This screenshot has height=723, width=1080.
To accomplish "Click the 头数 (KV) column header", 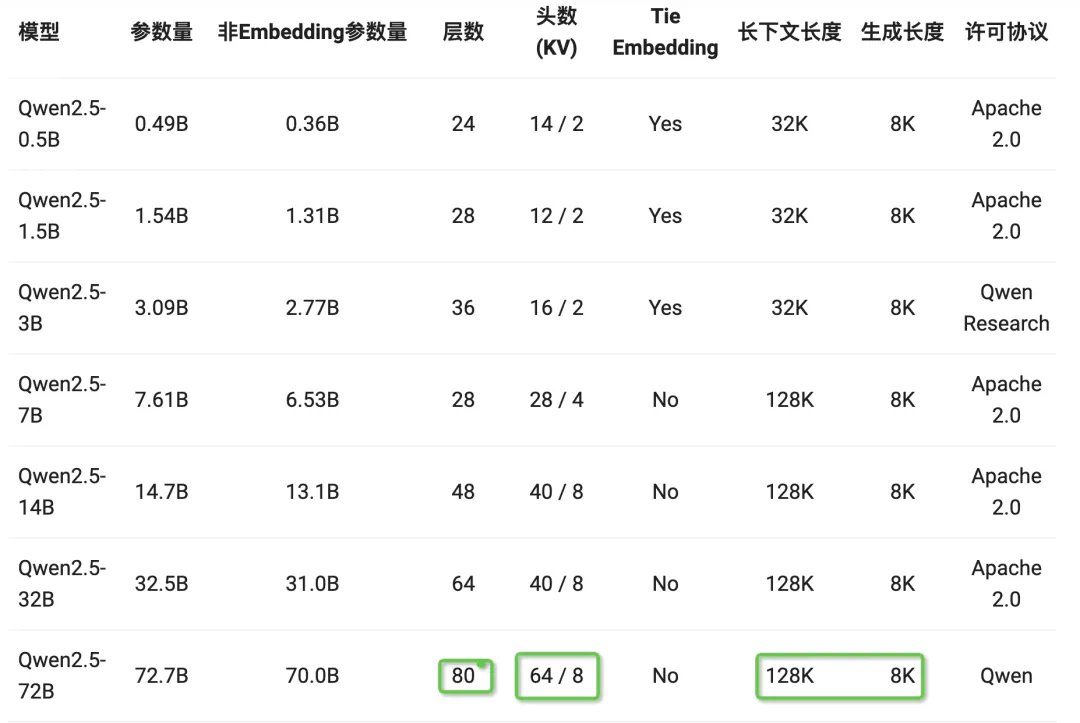I will (x=557, y=32).
